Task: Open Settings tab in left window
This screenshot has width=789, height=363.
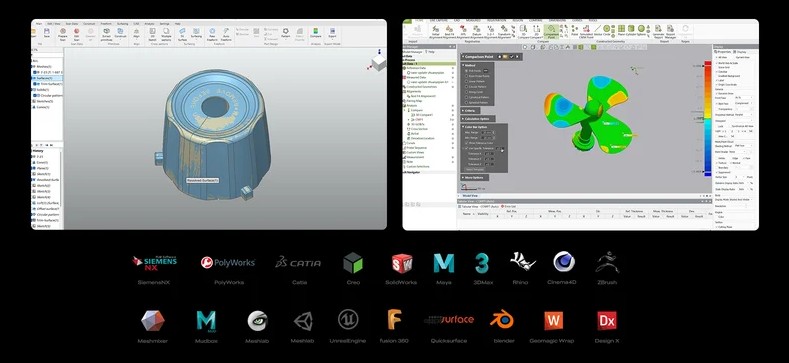Action: (165, 24)
